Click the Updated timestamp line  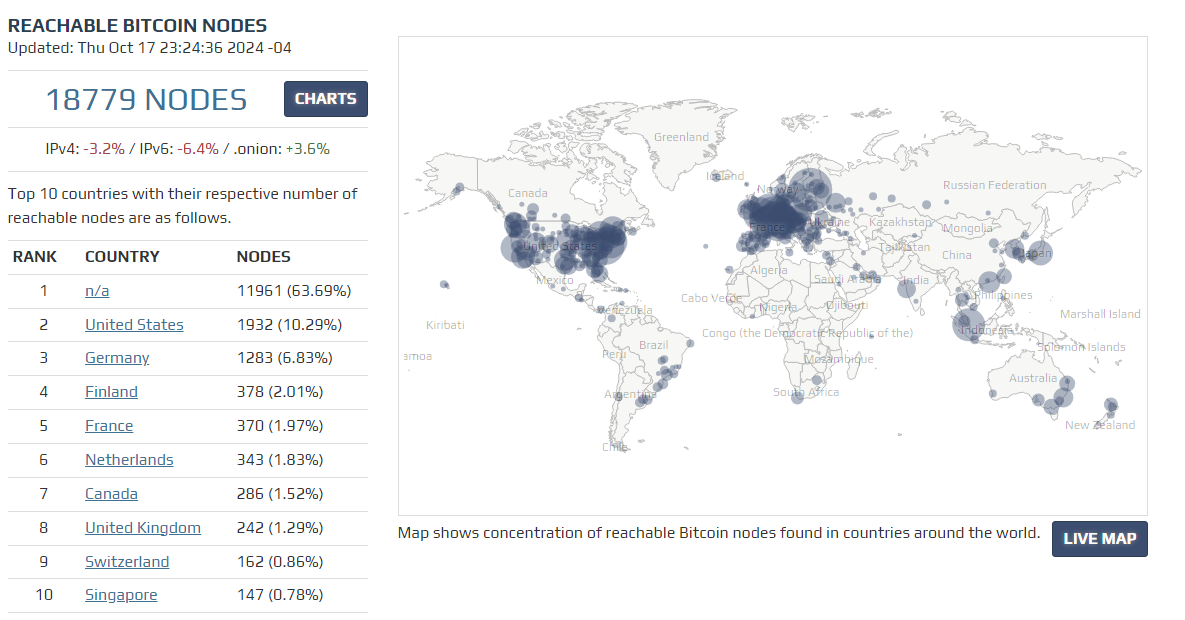(150, 48)
